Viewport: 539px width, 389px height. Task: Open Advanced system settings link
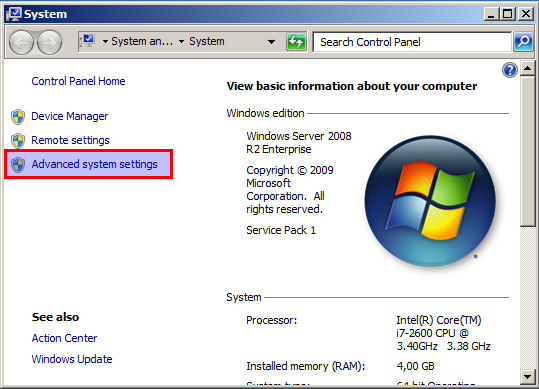(95, 164)
